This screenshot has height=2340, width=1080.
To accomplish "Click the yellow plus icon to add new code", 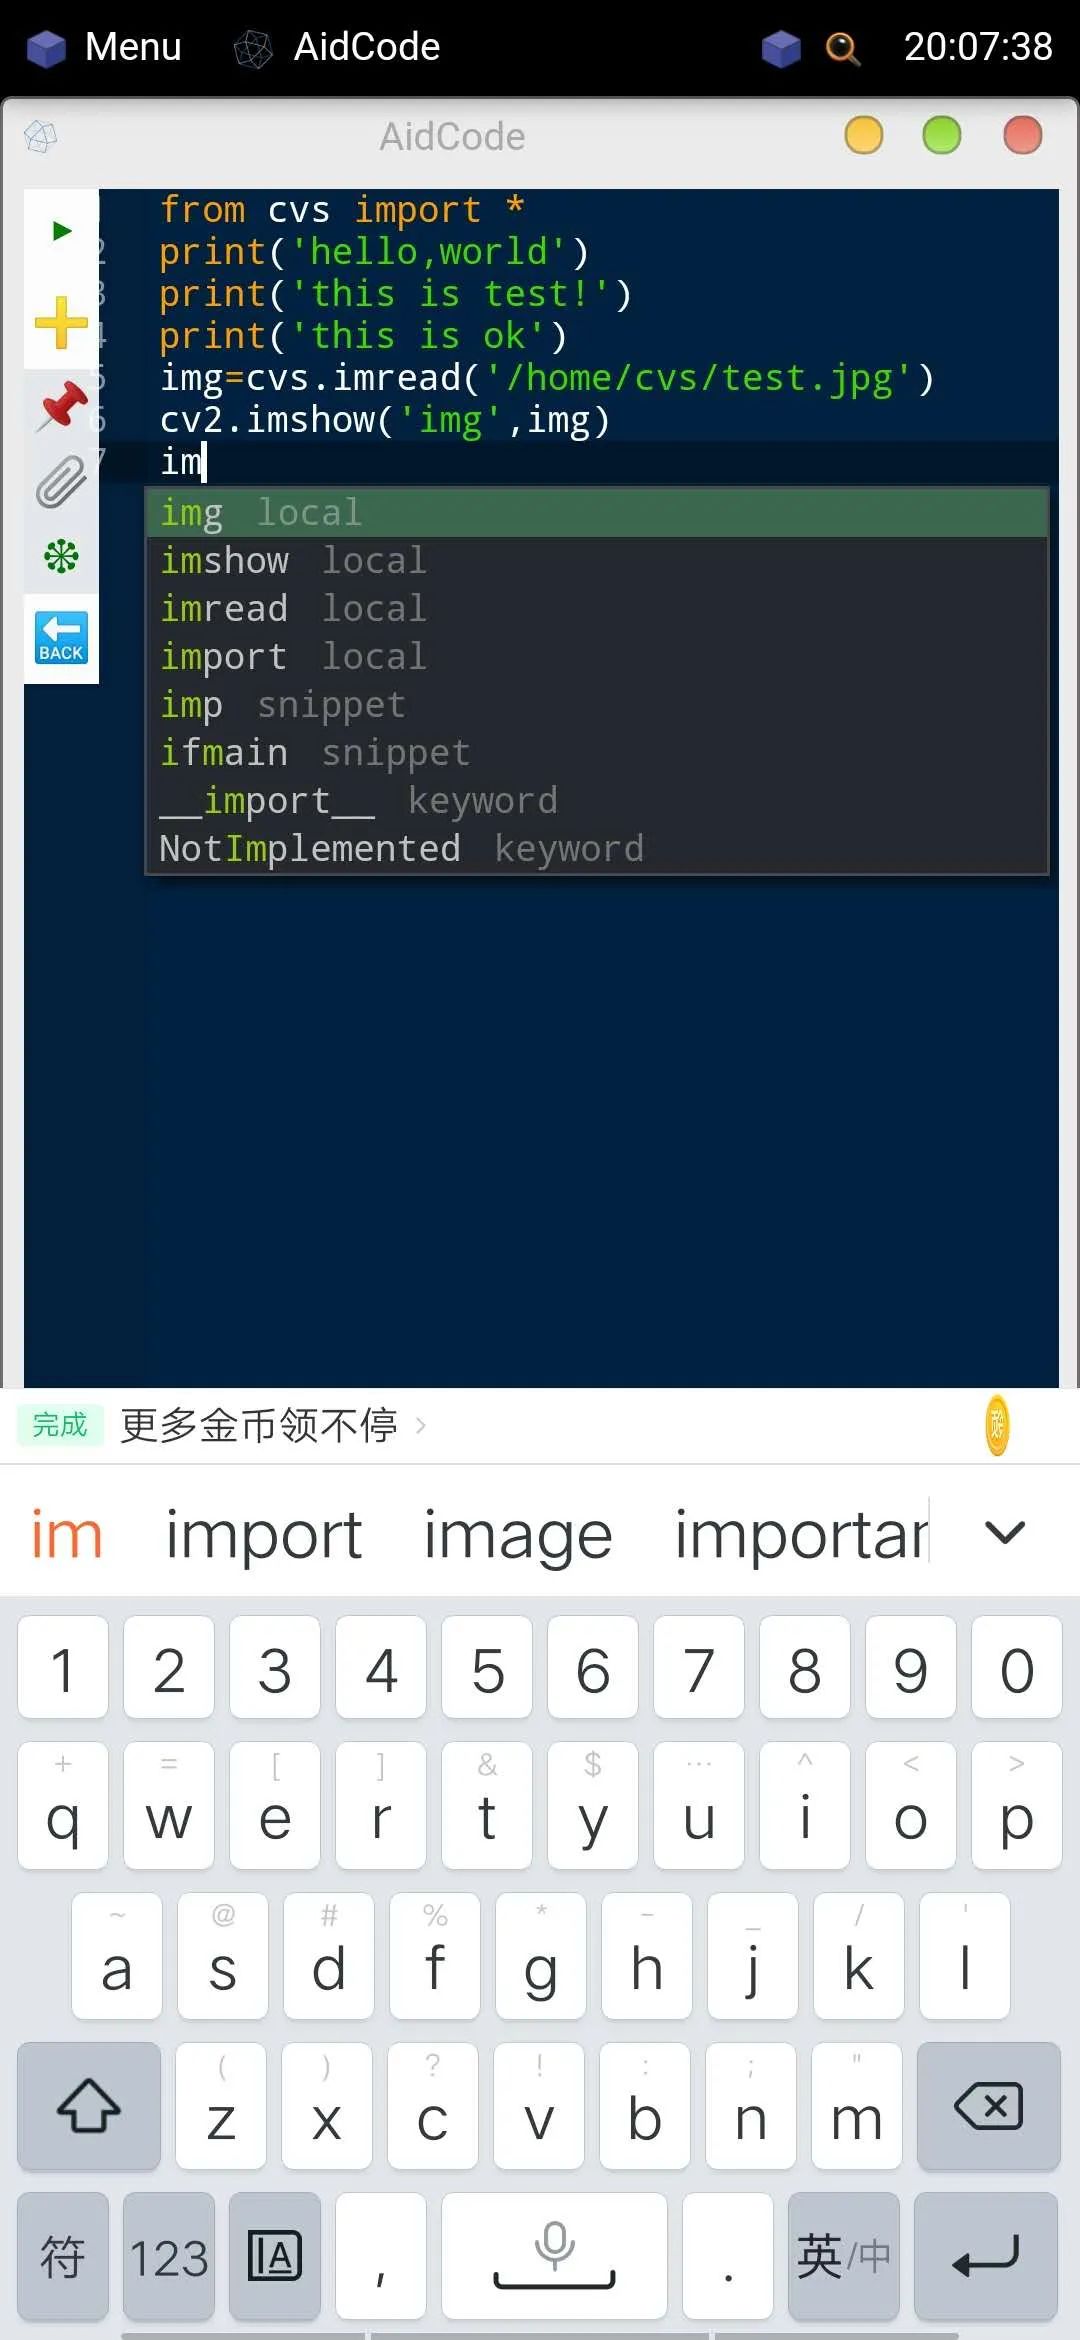I will coord(60,320).
